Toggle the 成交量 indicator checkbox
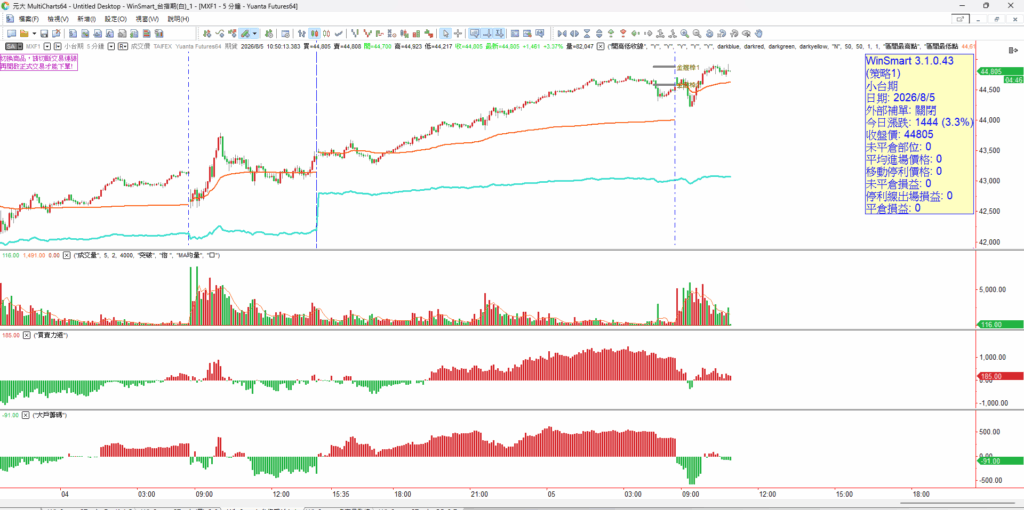This screenshot has height=510, width=1024. (66, 255)
